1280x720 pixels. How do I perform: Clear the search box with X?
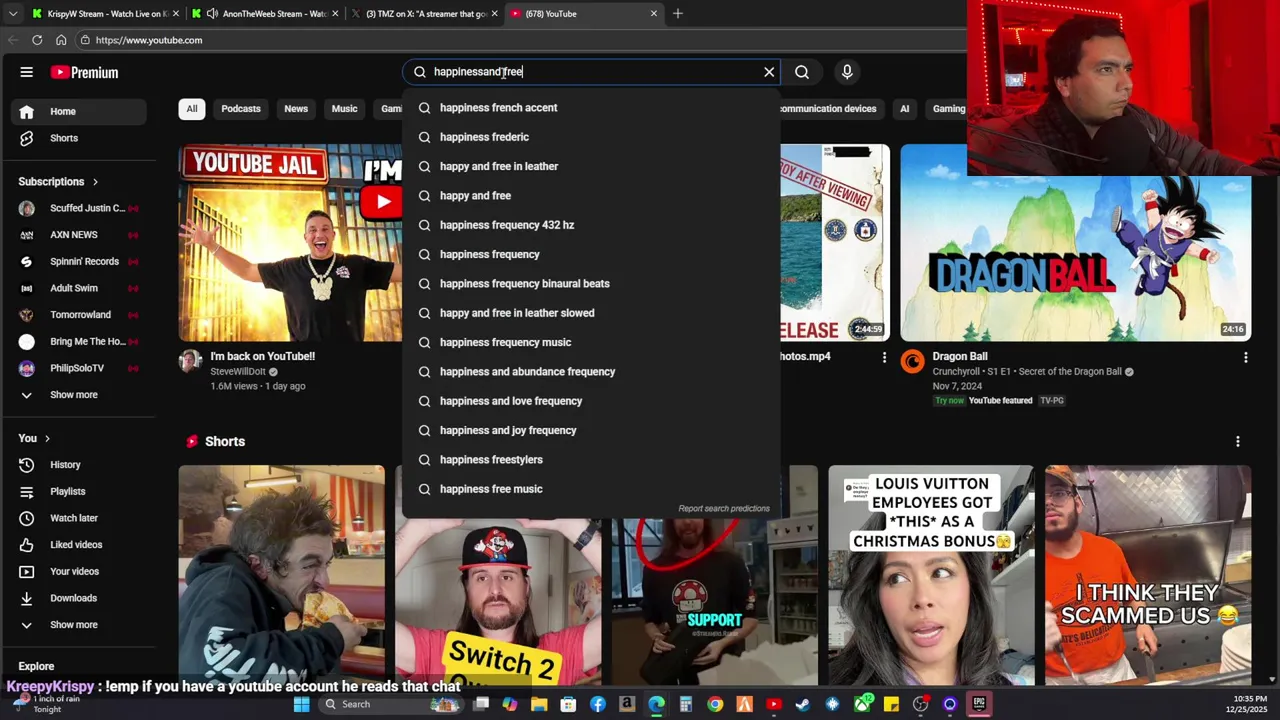pos(769,72)
